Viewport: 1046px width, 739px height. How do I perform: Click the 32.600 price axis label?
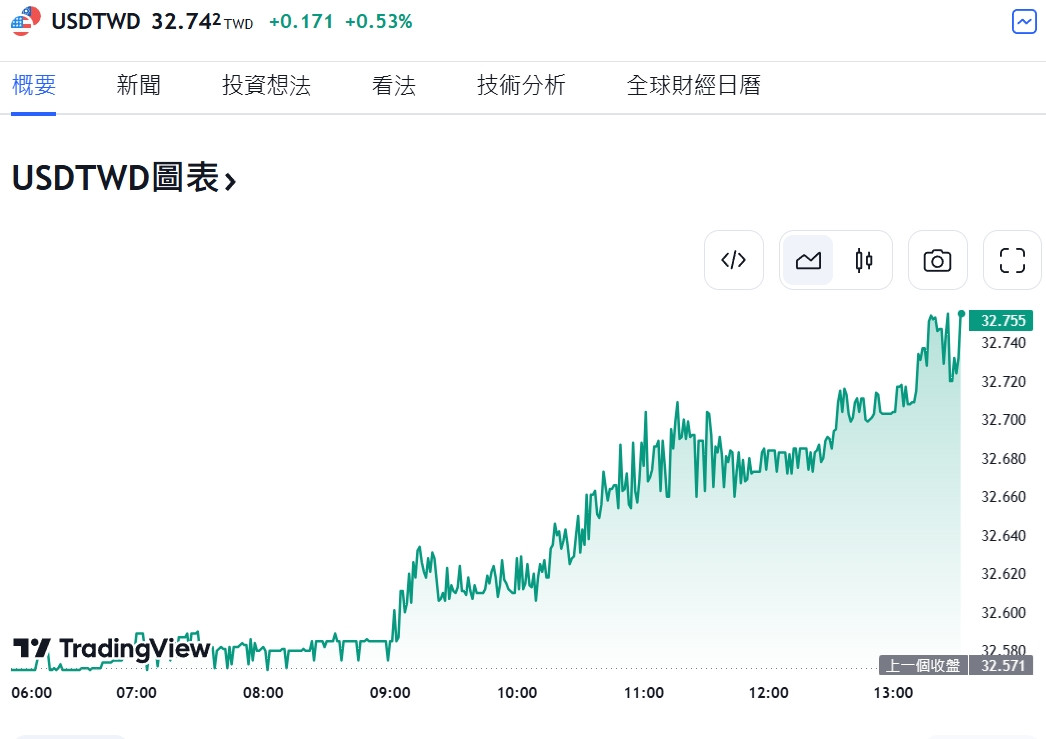(x=1003, y=612)
